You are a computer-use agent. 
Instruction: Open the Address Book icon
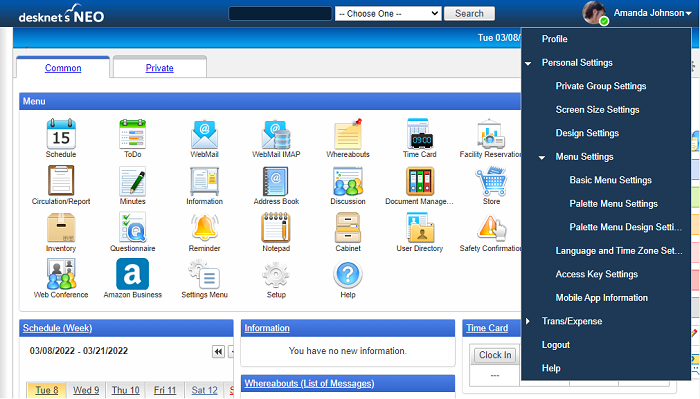click(276, 181)
